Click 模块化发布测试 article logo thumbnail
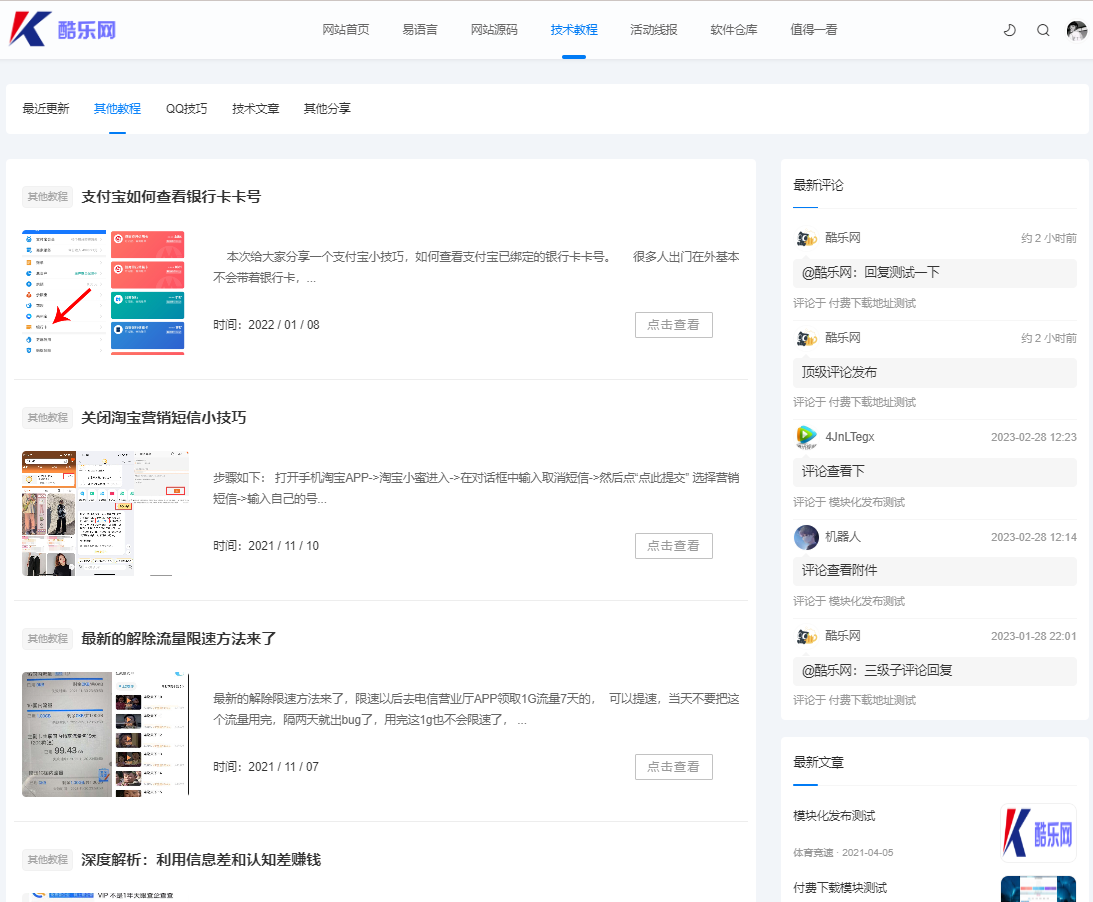Viewport: 1093px width, 902px height. [1038, 833]
